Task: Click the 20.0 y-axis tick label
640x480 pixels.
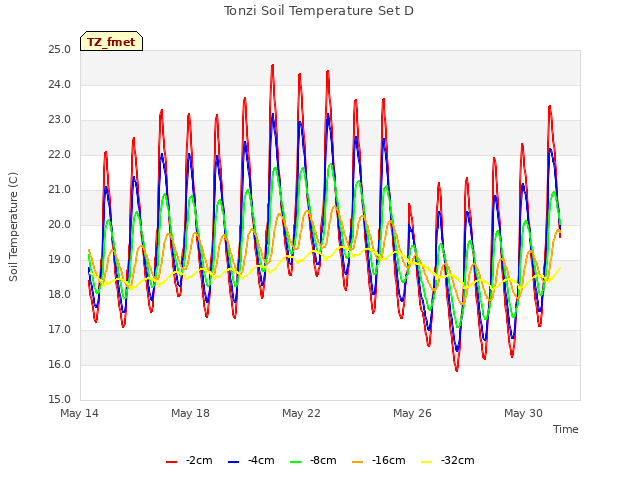Action: [x=60, y=225]
